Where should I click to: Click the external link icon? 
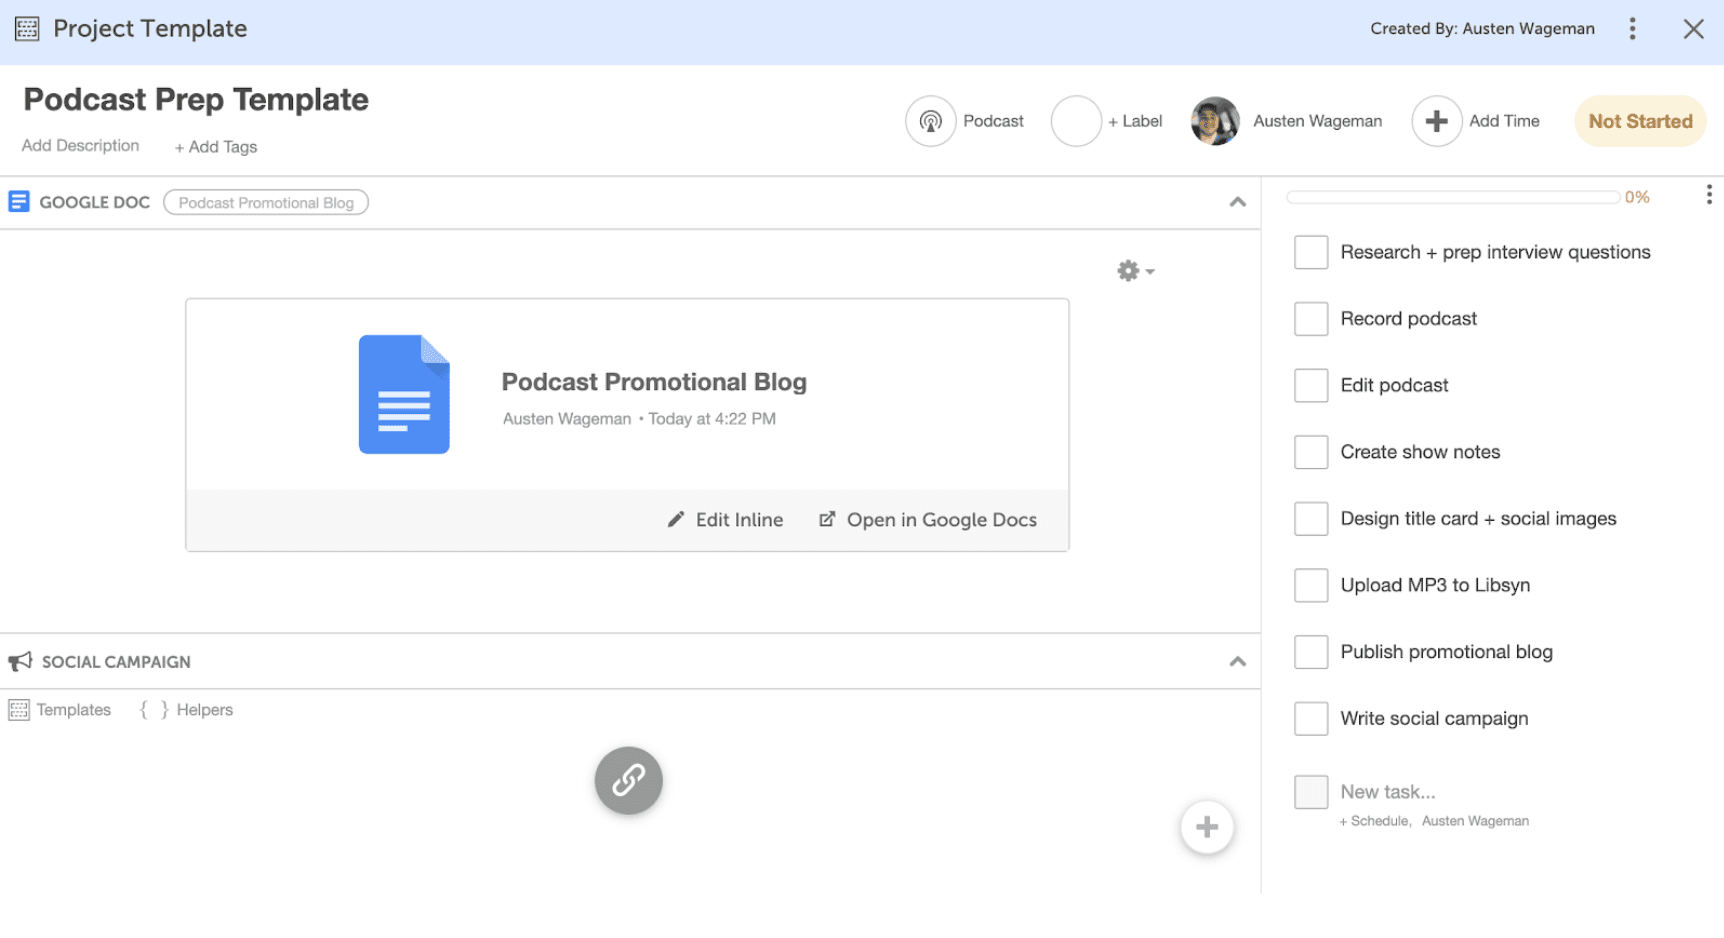(x=827, y=519)
